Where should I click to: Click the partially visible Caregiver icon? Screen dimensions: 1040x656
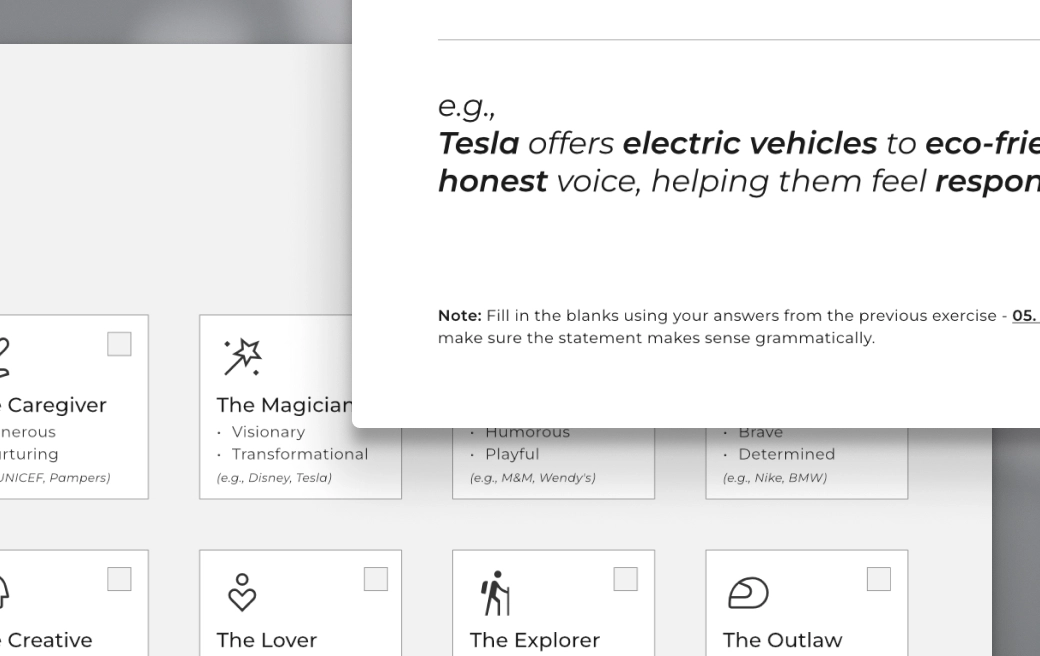[4, 358]
